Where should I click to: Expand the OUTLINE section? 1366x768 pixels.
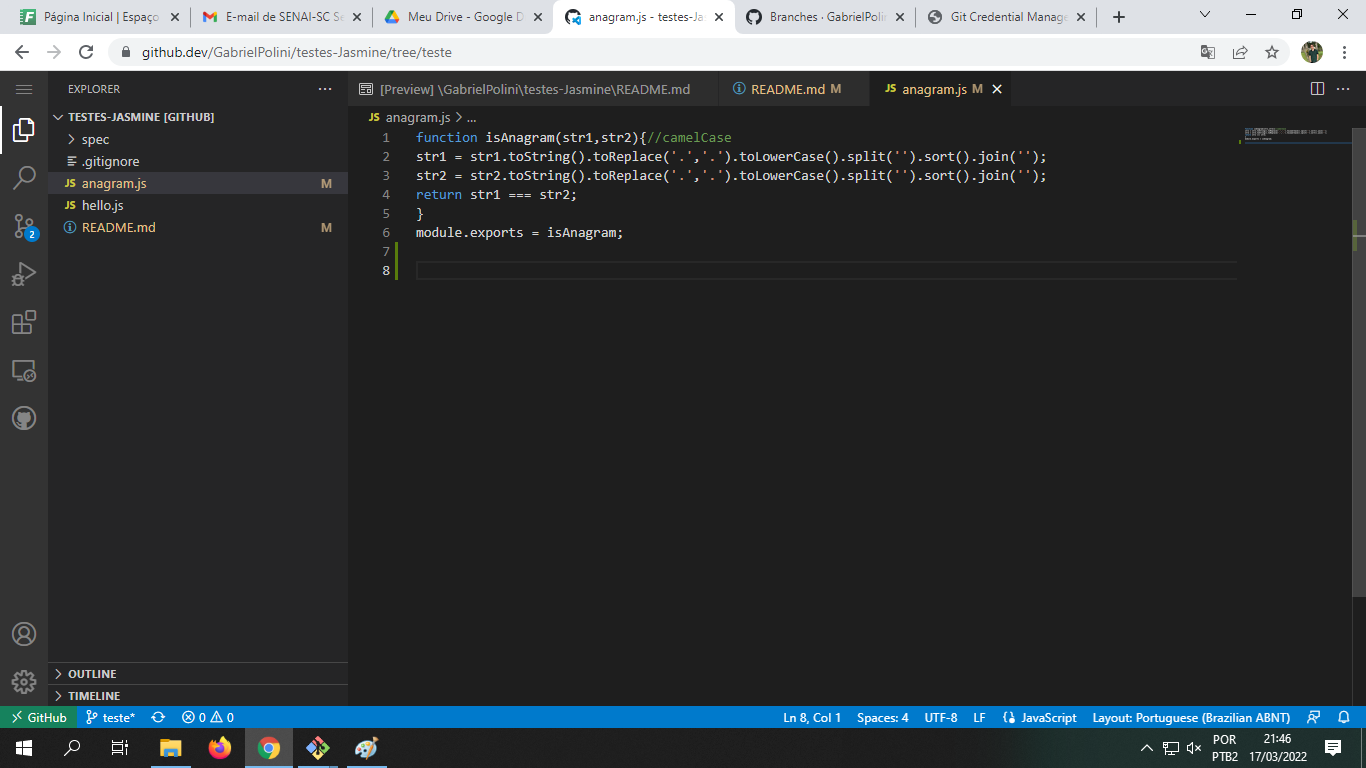(198, 674)
